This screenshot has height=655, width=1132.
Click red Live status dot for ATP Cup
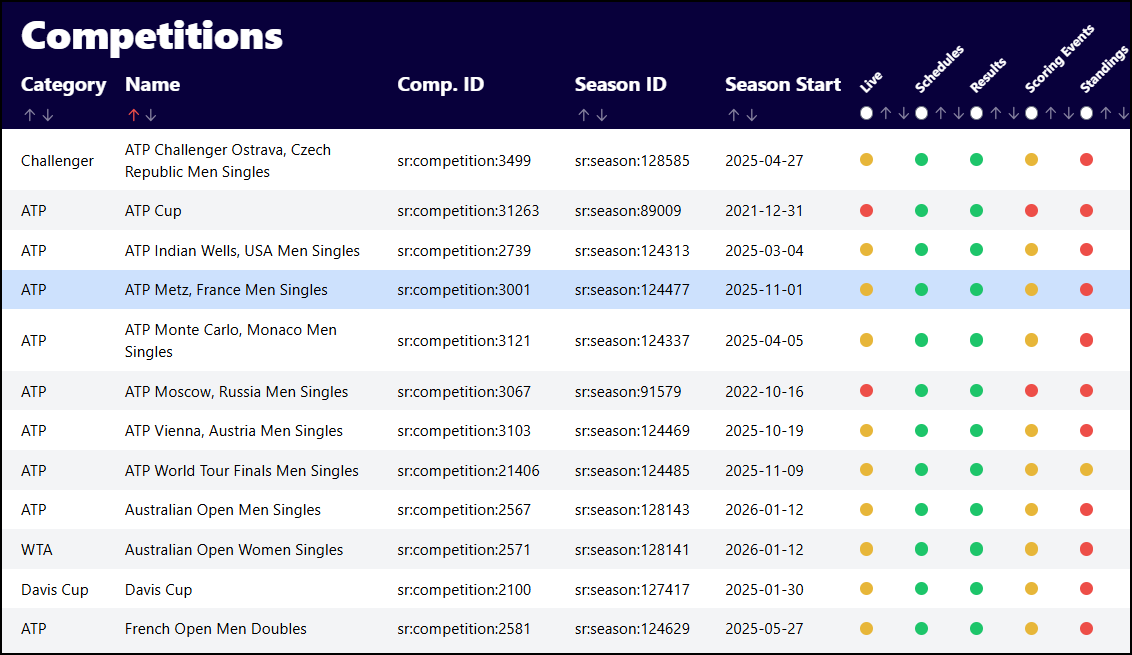866,211
